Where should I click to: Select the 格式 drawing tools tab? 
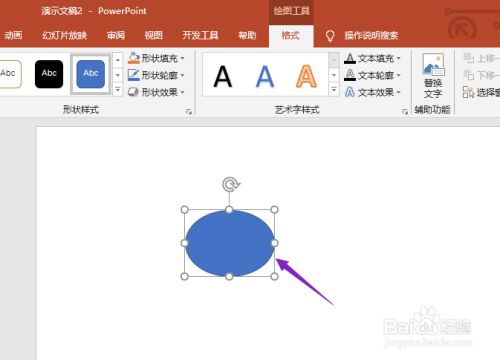(x=291, y=35)
